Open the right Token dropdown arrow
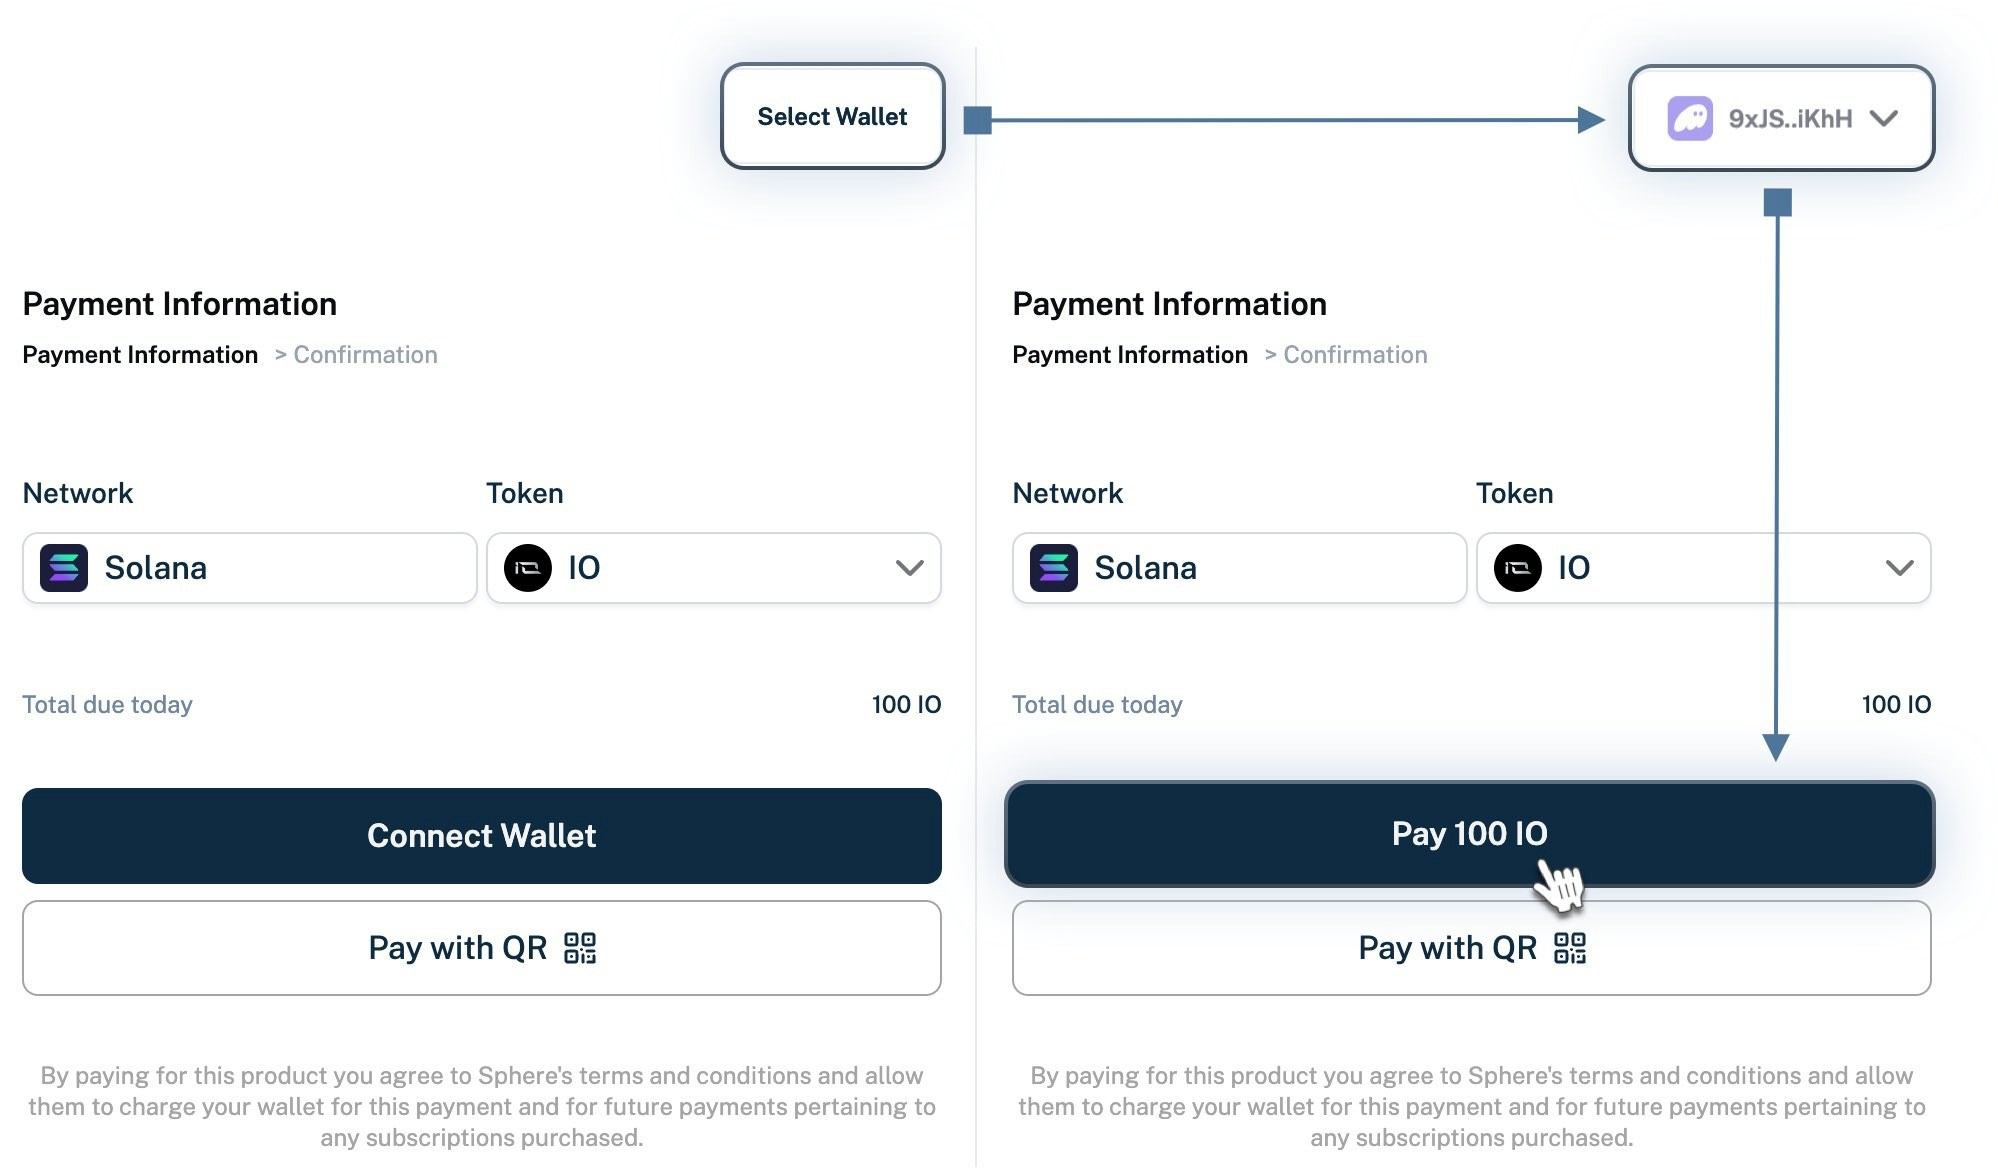 coord(1899,568)
